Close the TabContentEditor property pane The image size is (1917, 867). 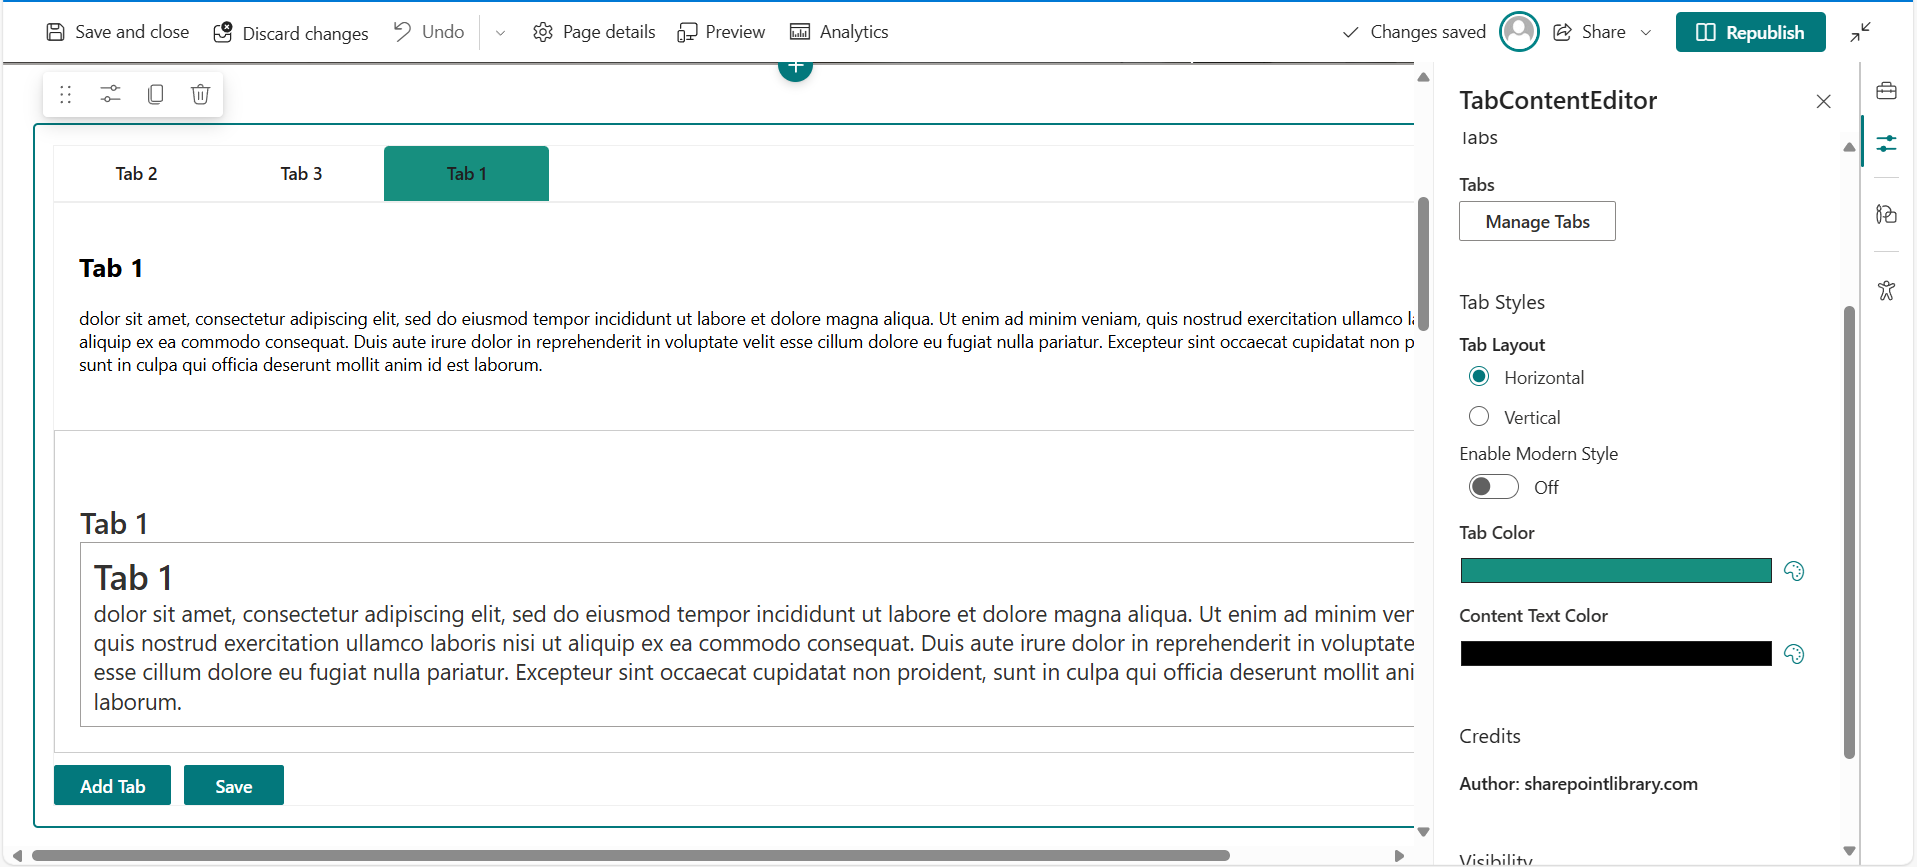(1823, 101)
